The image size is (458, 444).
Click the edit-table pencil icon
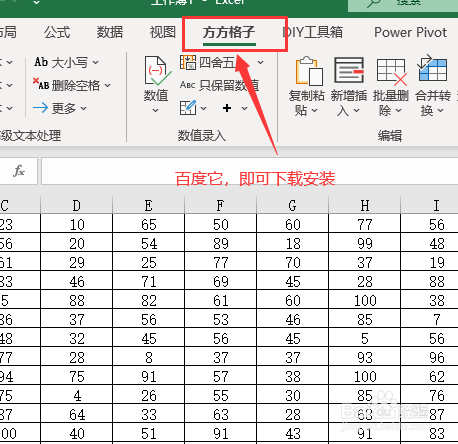click(x=188, y=108)
